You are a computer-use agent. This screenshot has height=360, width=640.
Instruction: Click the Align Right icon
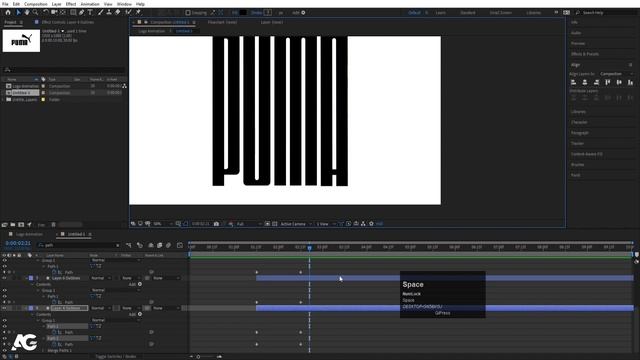(596, 82)
